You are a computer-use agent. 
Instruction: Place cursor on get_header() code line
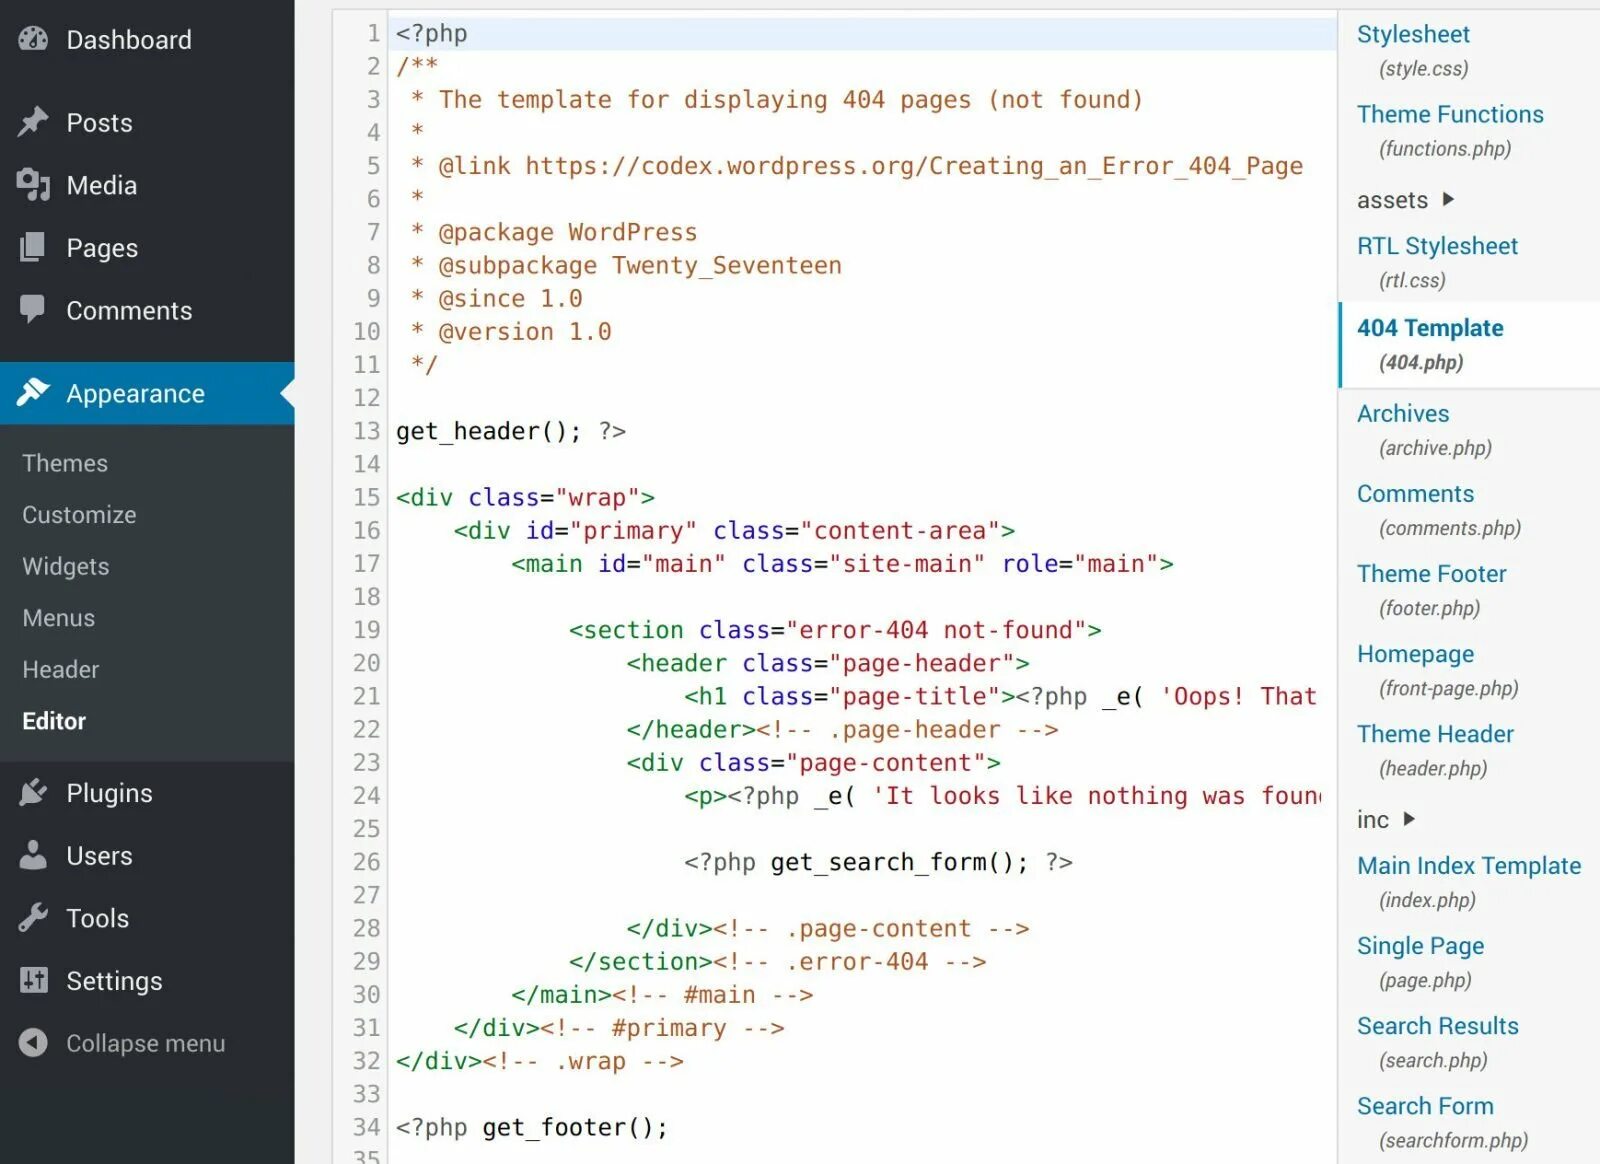tap(511, 431)
